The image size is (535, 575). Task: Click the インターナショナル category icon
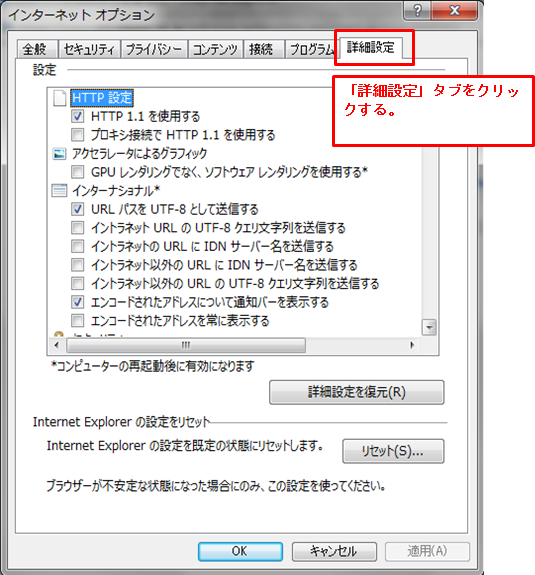pyautogui.click(x=59, y=191)
